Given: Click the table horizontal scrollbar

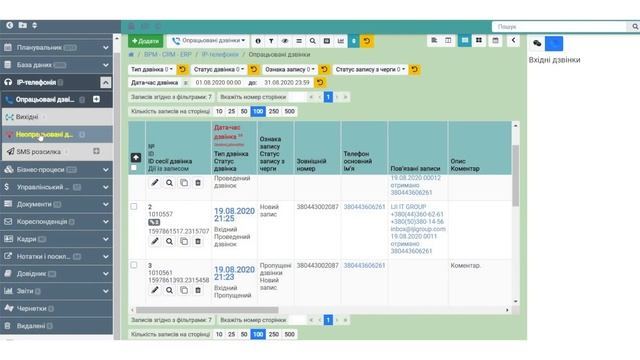Looking at the screenshot, I should (x=207, y=310).
